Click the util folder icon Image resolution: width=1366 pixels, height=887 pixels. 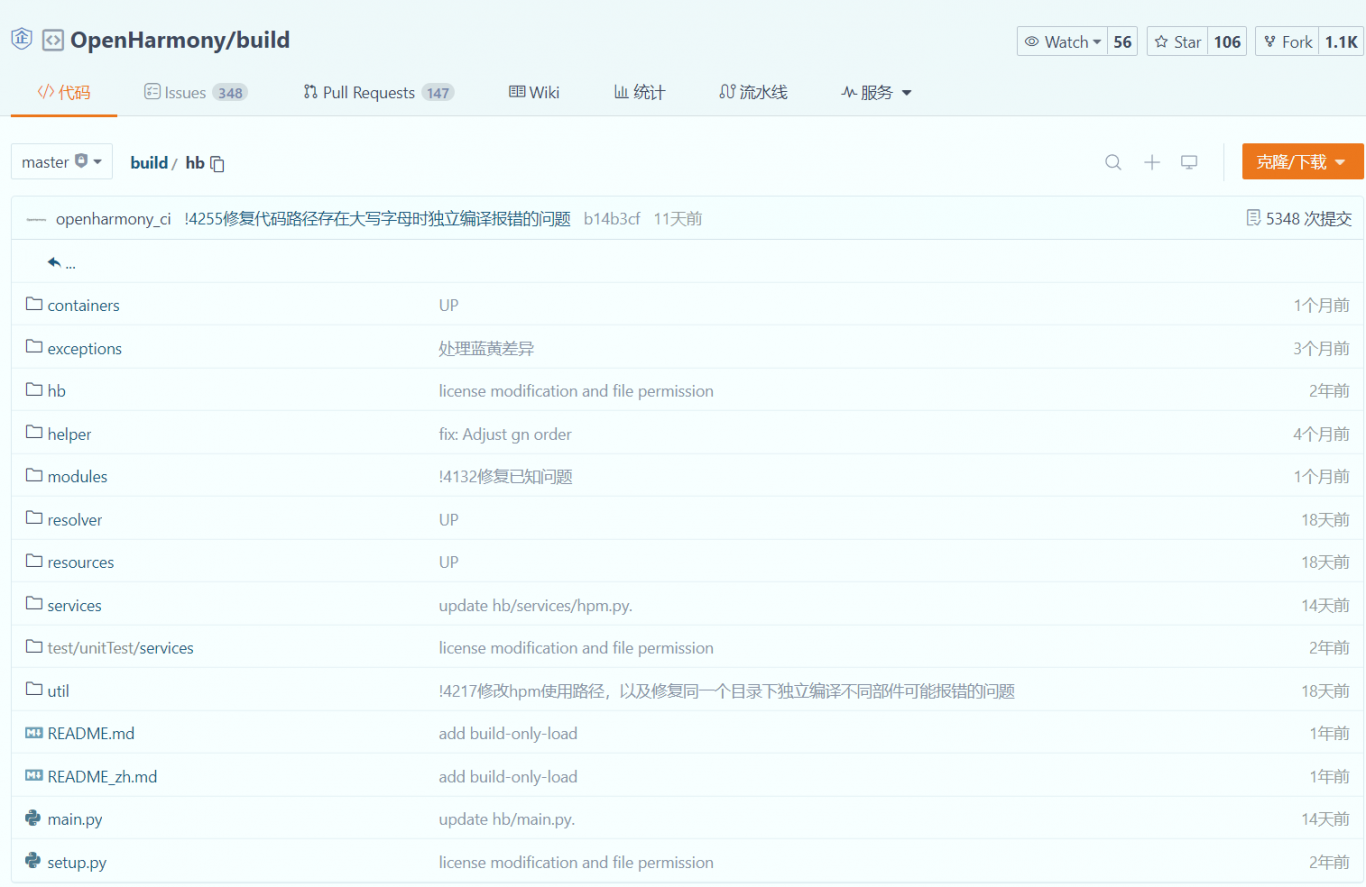[34, 690]
